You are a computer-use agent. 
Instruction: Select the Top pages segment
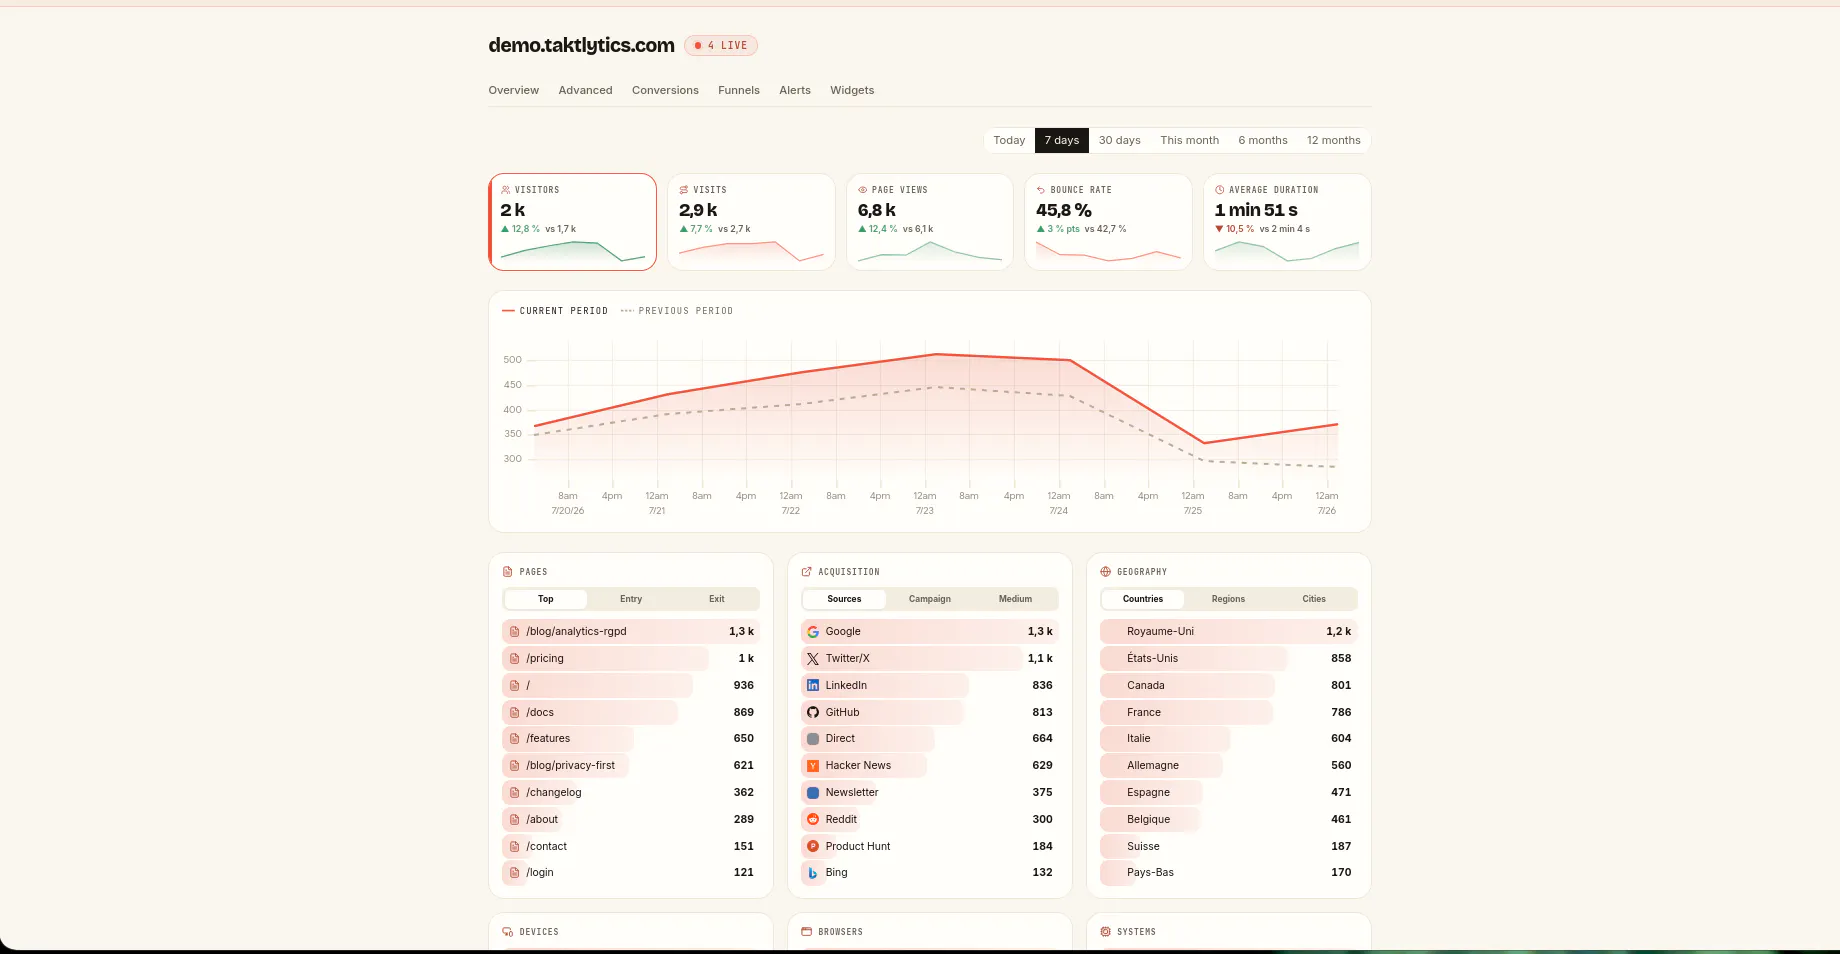tap(546, 599)
